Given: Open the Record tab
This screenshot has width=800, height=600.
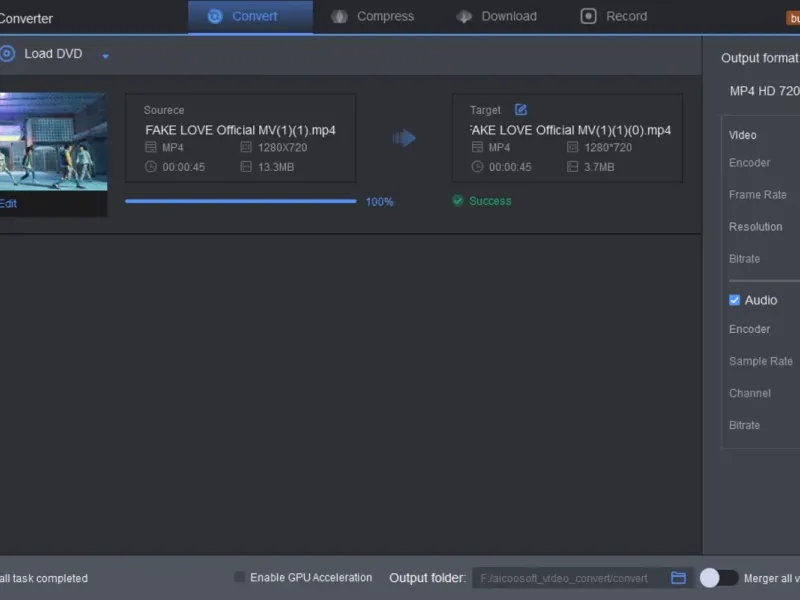Looking at the screenshot, I should [x=614, y=16].
